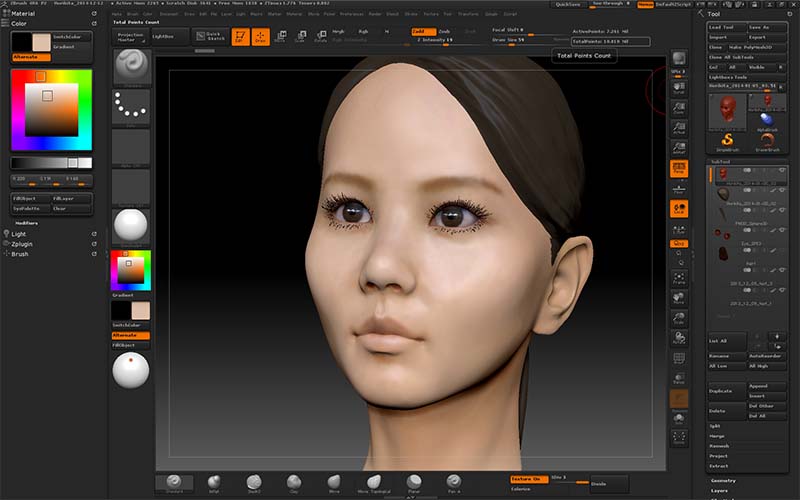Open Quick Sketch
The height and width of the screenshot is (500, 800).
tap(210, 37)
